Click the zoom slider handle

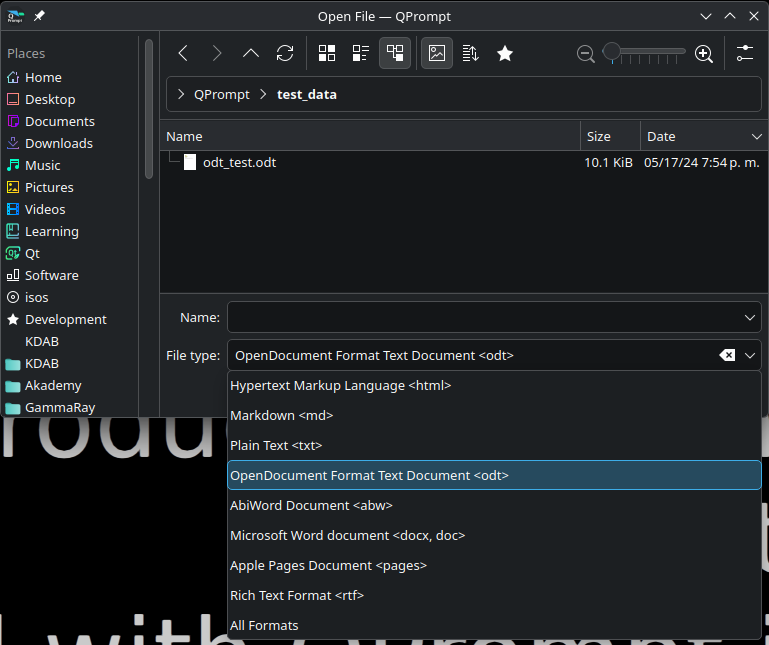tap(610, 51)
